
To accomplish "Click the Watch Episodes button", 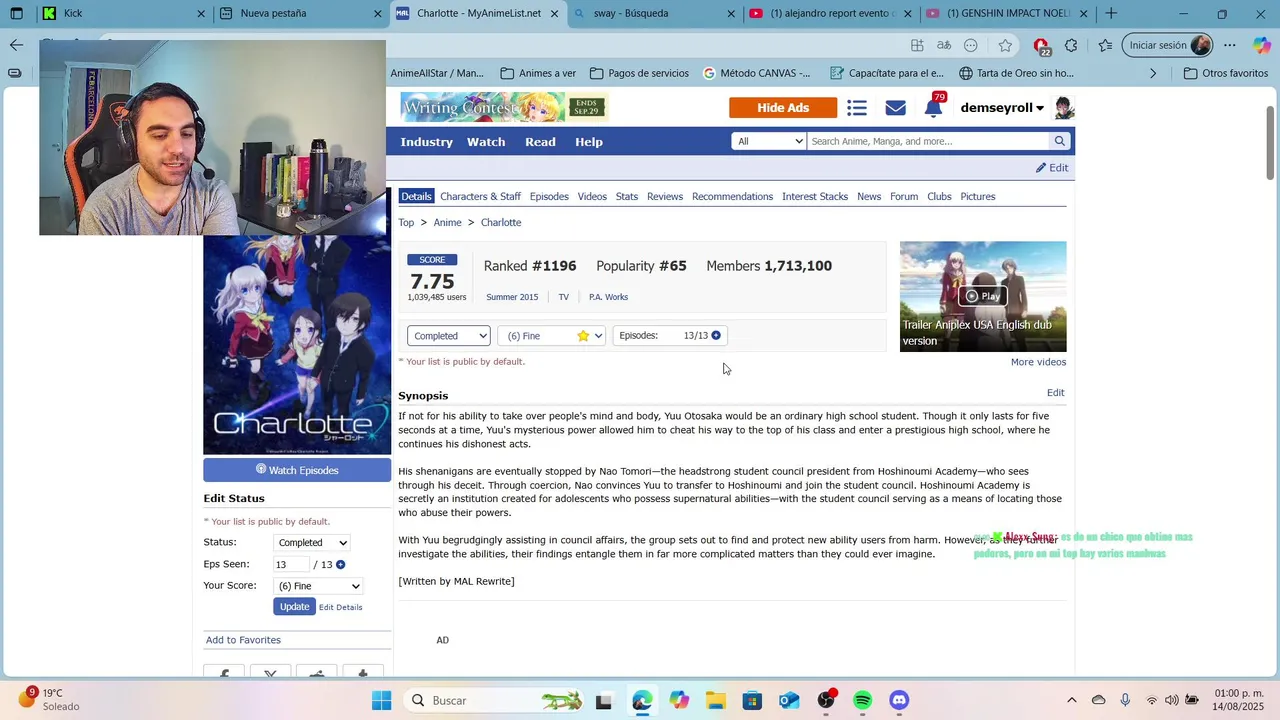I will pos(297,470).
